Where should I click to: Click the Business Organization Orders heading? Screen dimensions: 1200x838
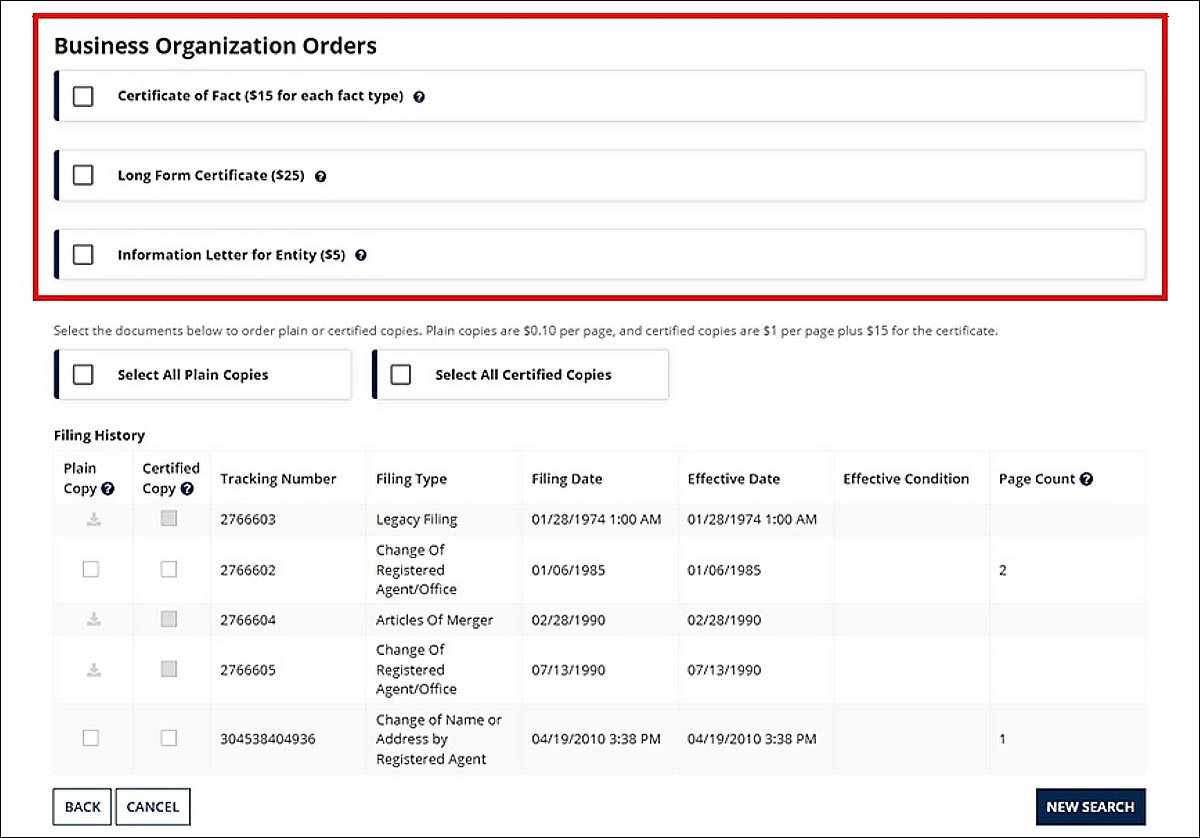point(215,46)
